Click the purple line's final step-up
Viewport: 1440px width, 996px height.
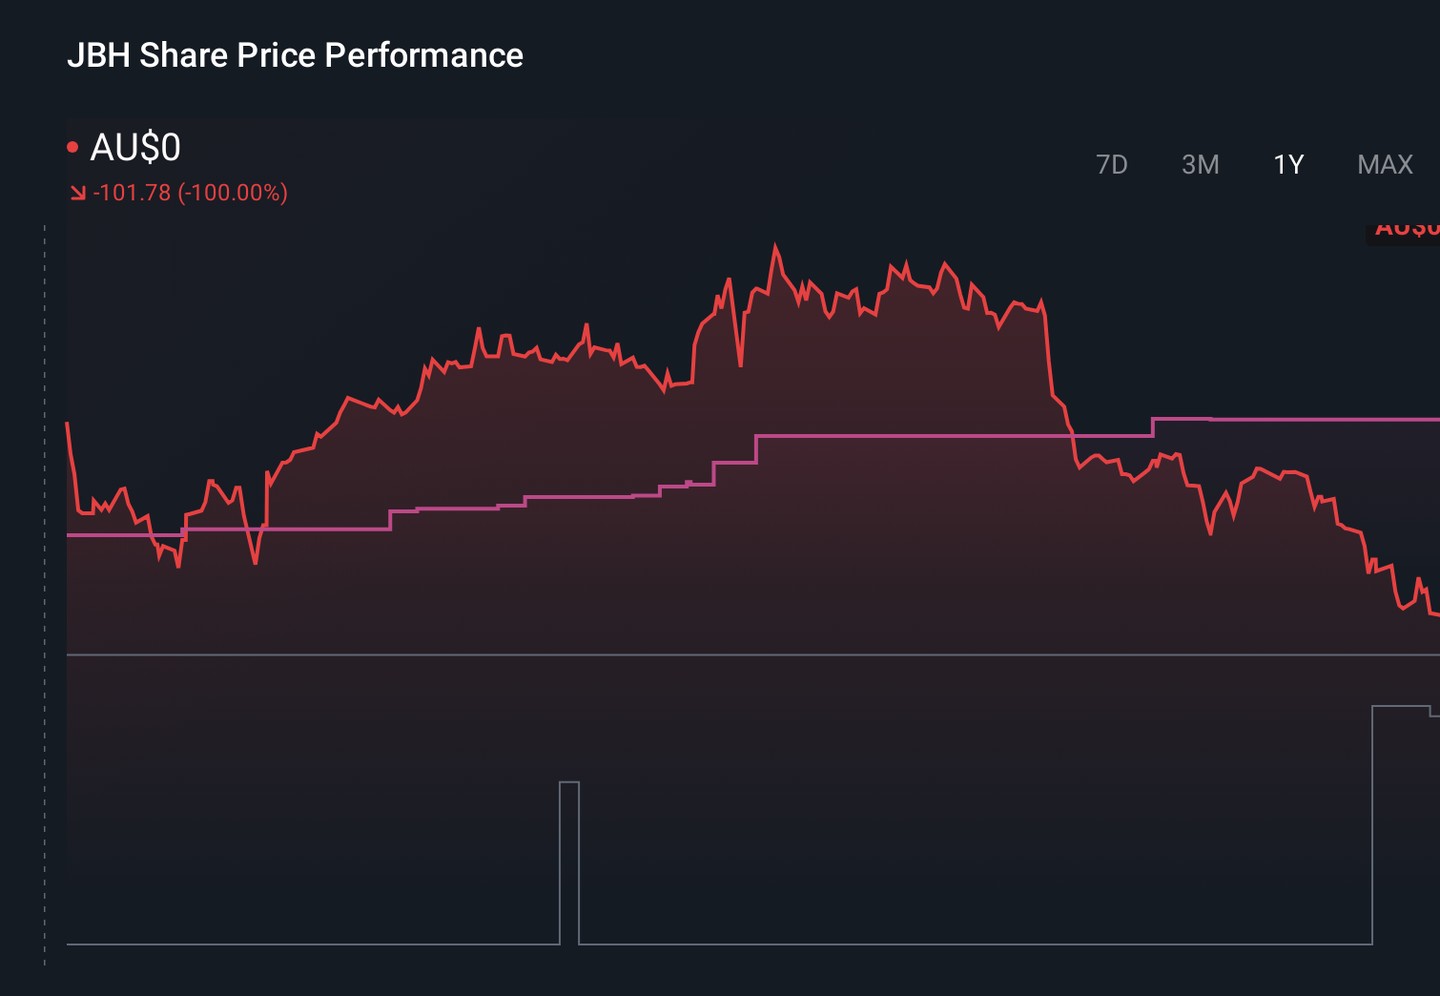1153,427
